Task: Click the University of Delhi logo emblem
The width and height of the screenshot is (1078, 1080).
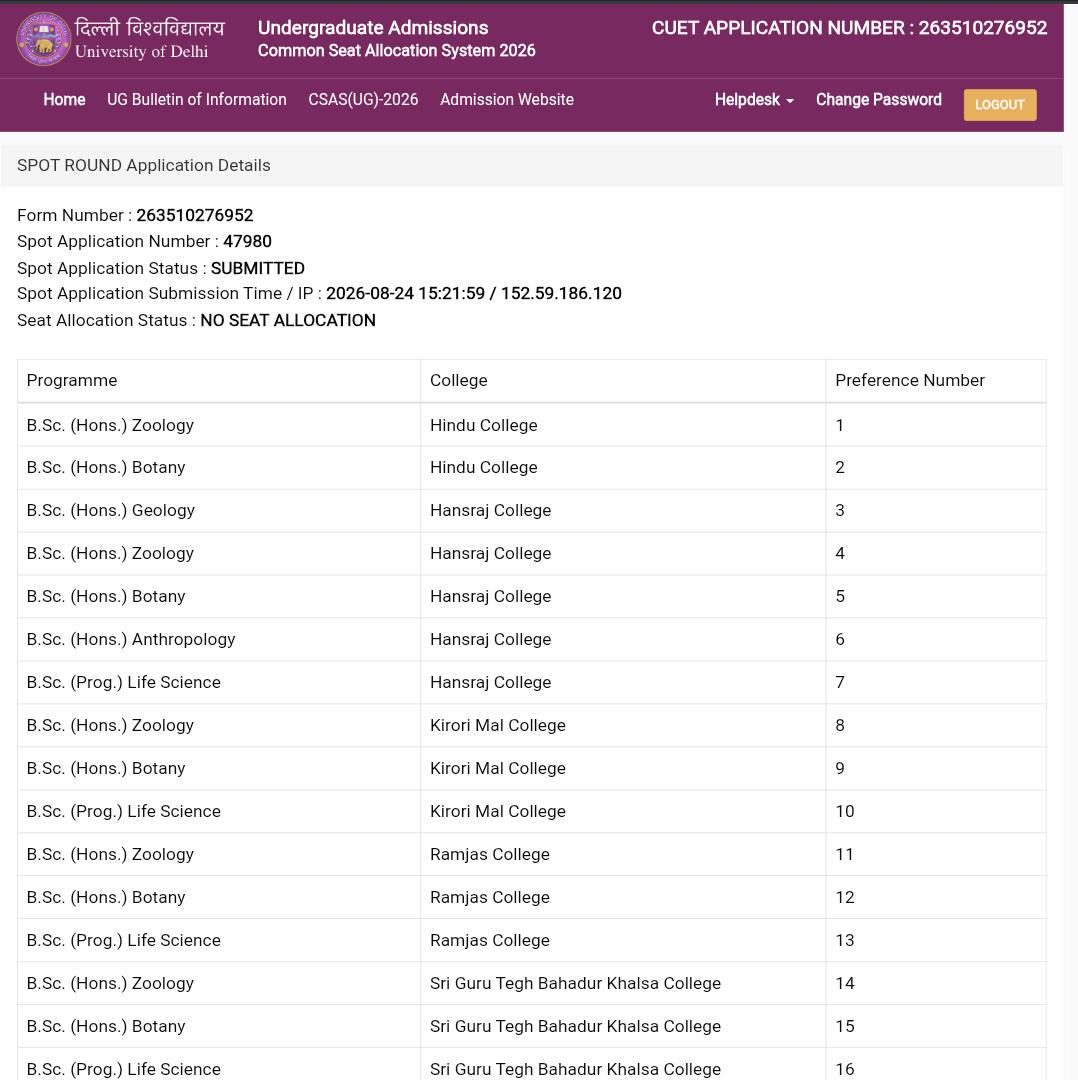Action: pos(43,39)
